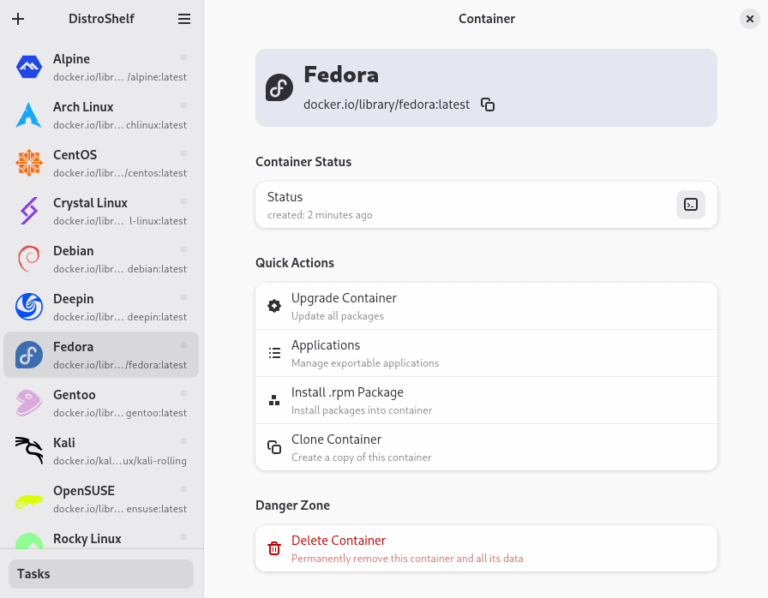Click the Applications list icon

pos(274,353)
